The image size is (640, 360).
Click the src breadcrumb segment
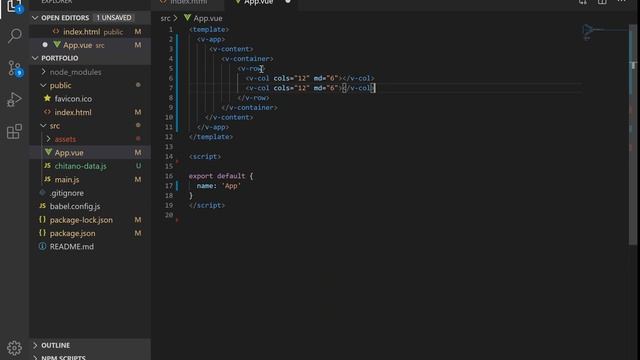[x=165, y=18]
